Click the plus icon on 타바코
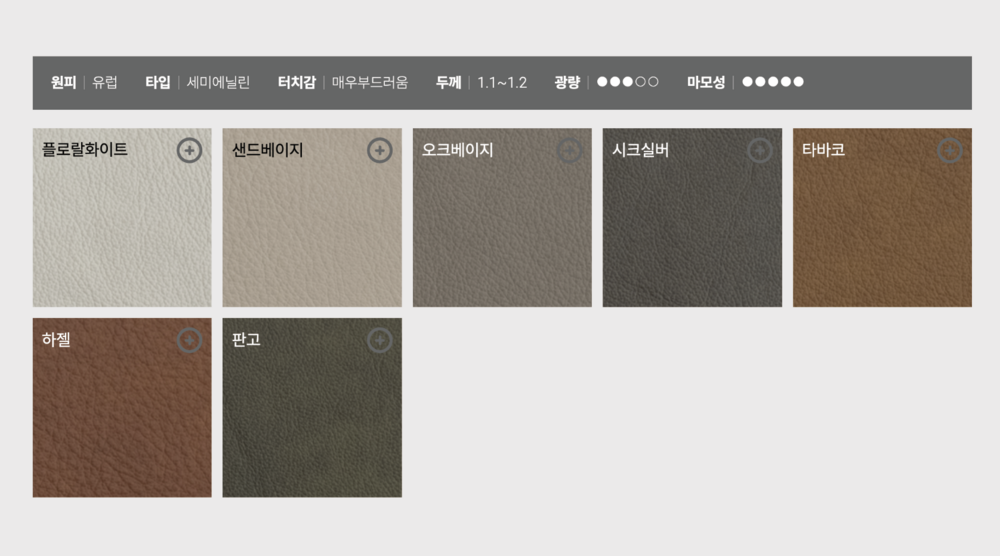 [949, 150]
